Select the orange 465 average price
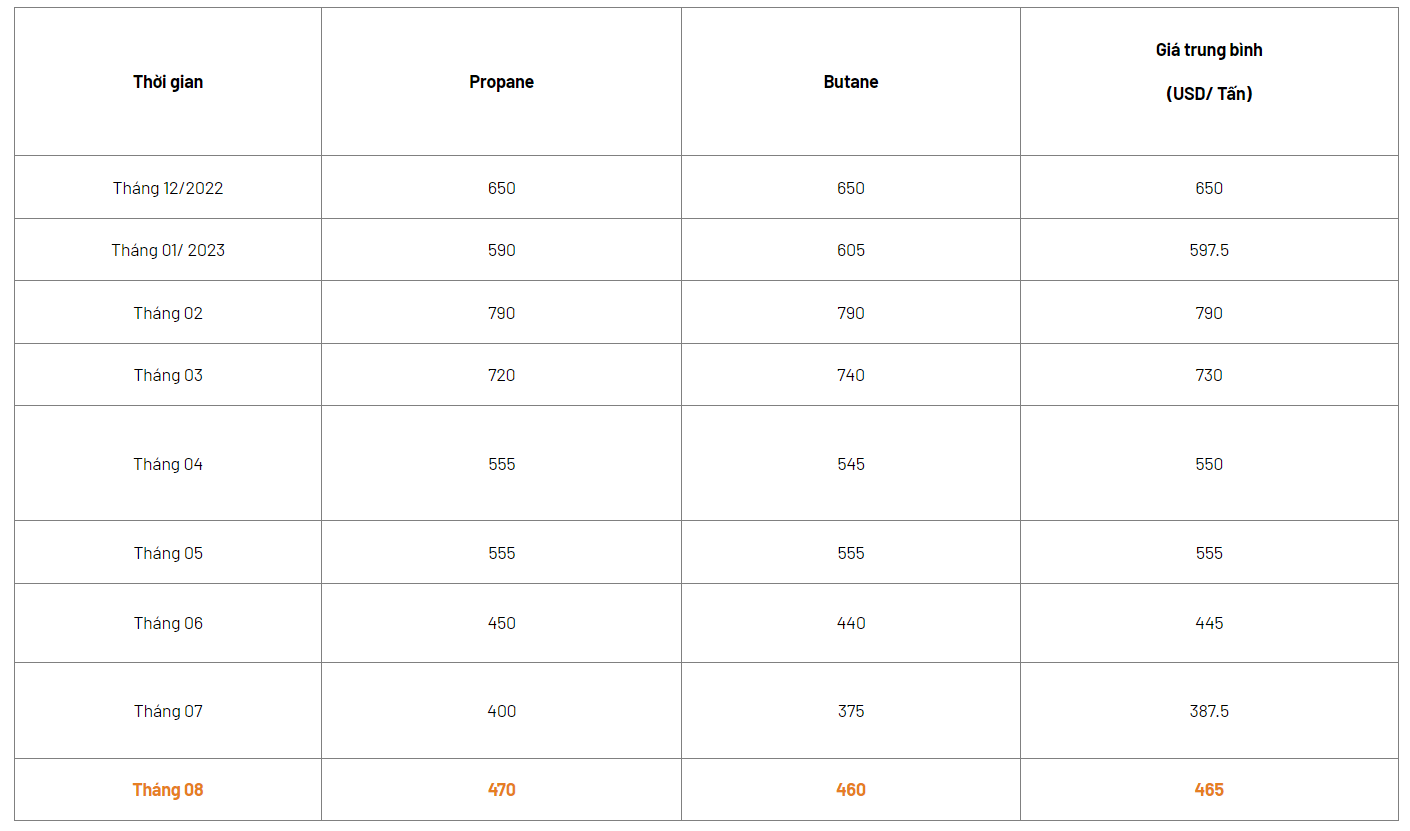1410x831 pixels. [1209, 790]
